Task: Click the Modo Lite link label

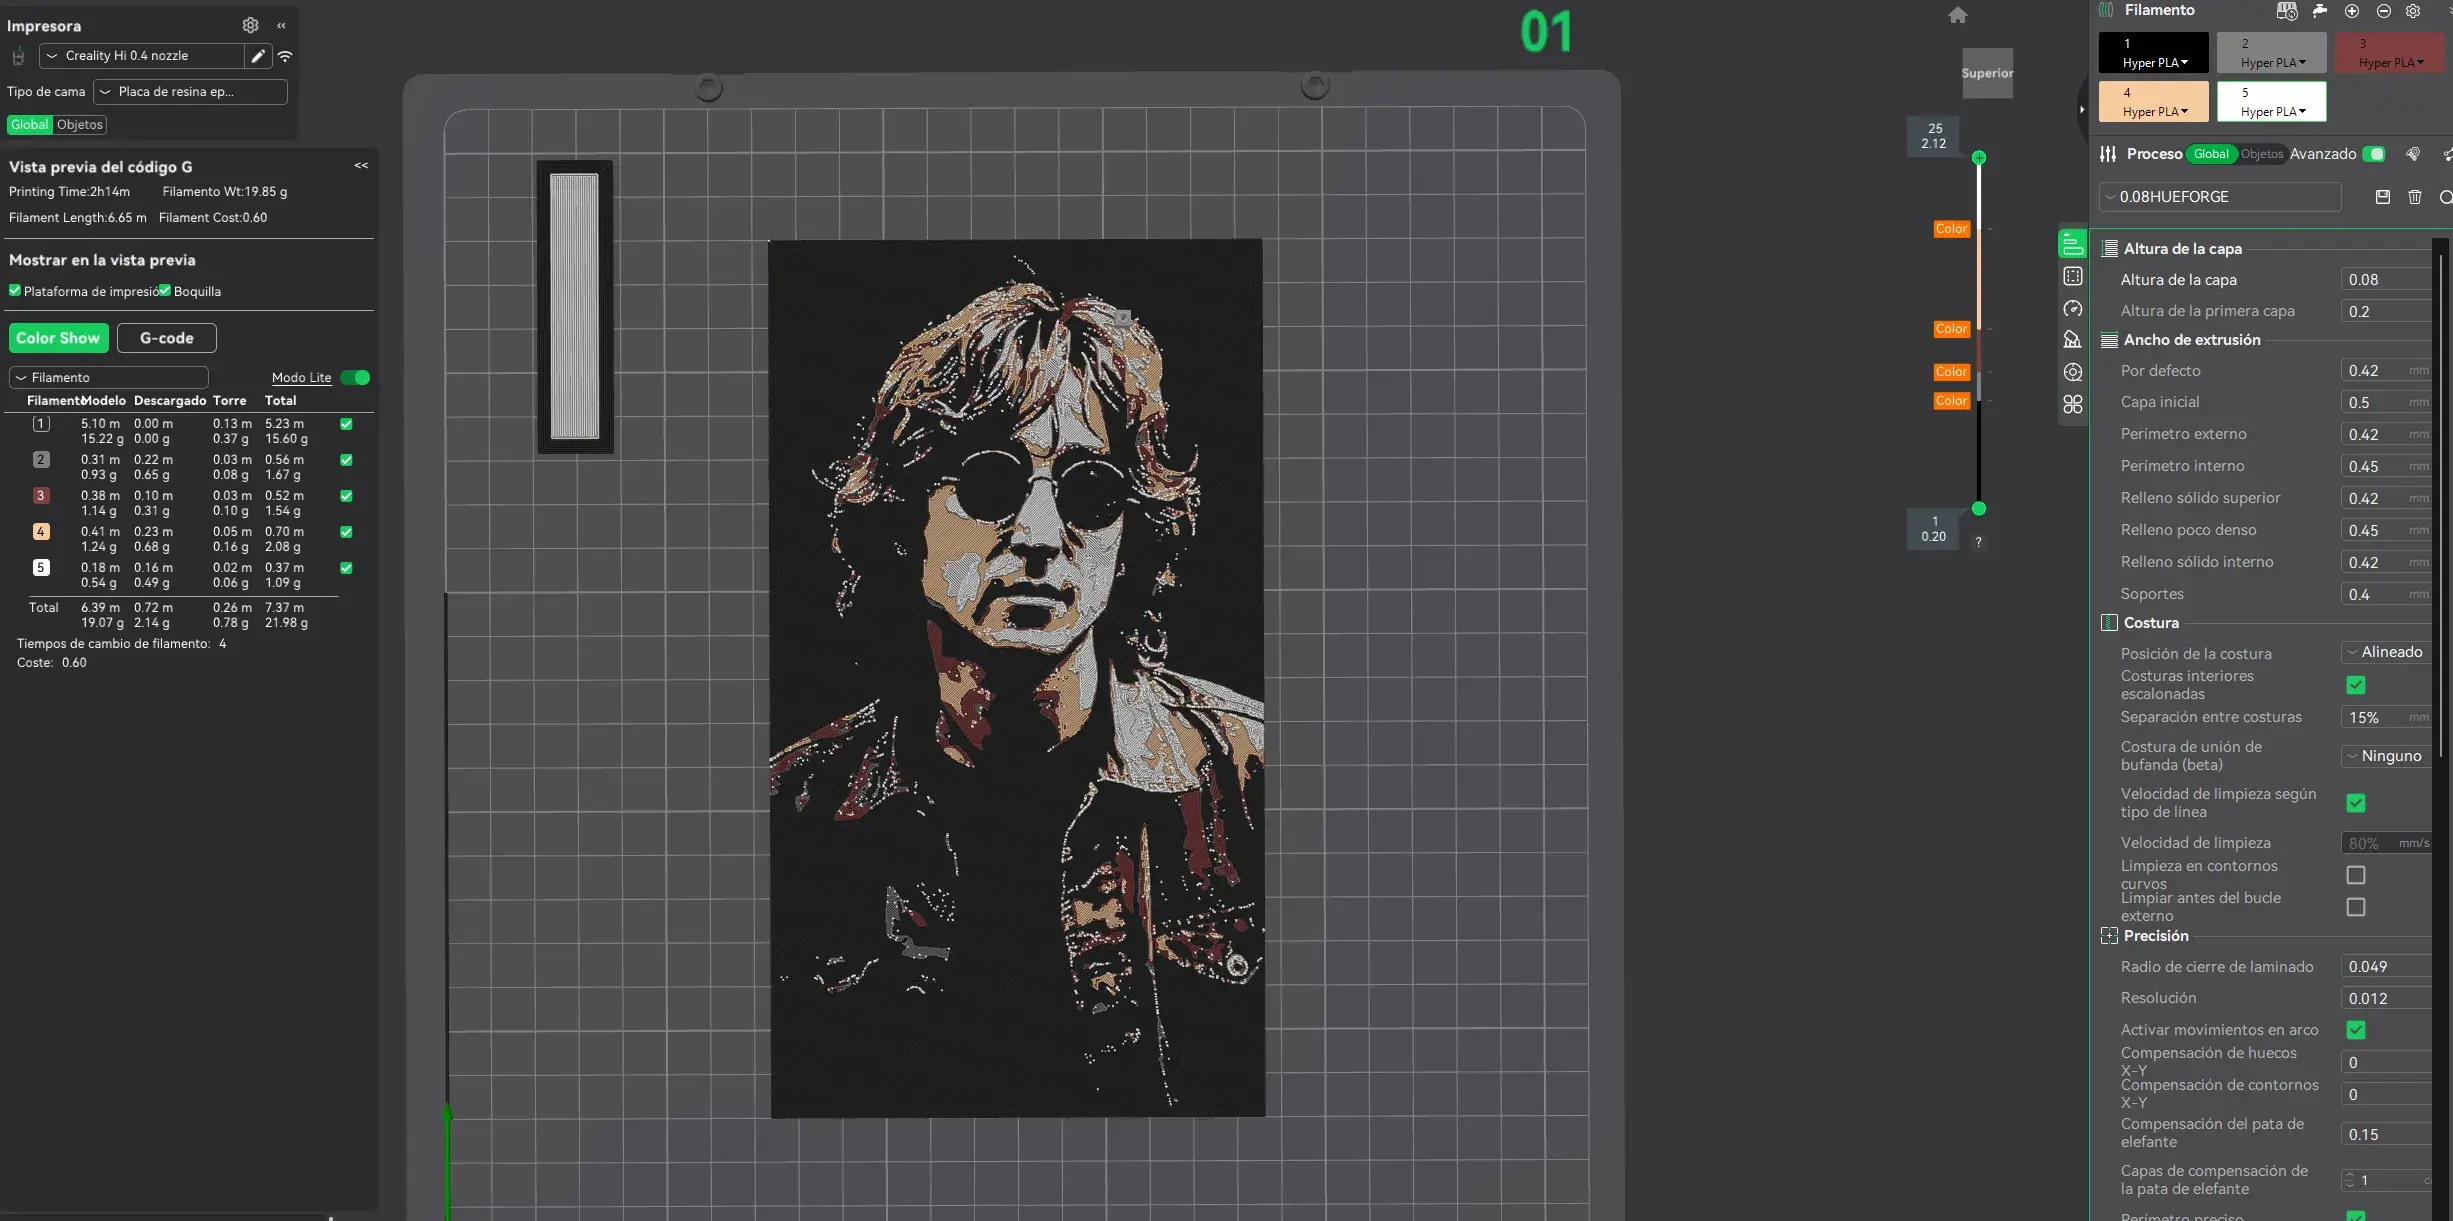Action: 301,378
